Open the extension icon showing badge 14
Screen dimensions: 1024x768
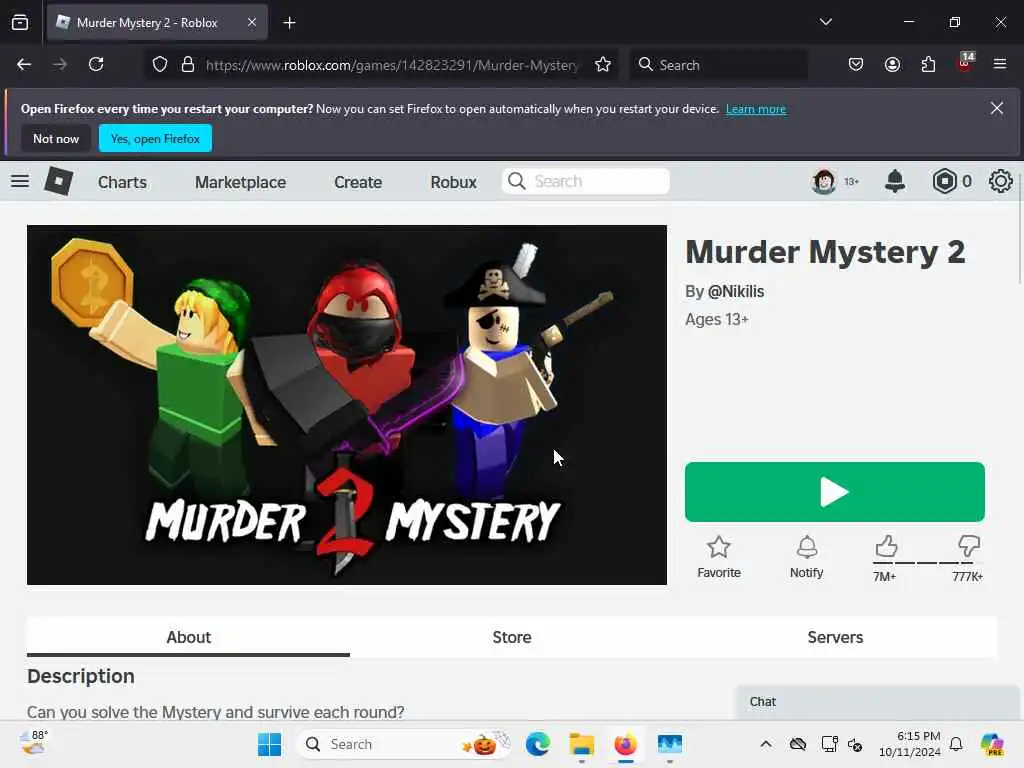965,63
